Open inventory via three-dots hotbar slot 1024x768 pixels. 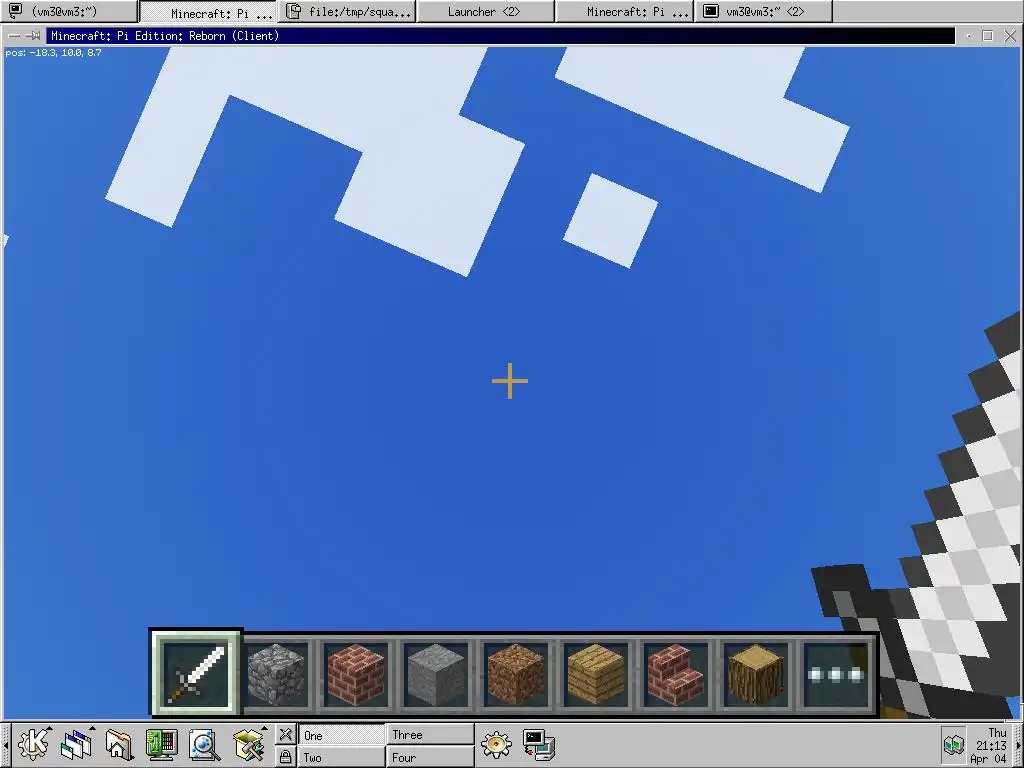pos(835,675)
